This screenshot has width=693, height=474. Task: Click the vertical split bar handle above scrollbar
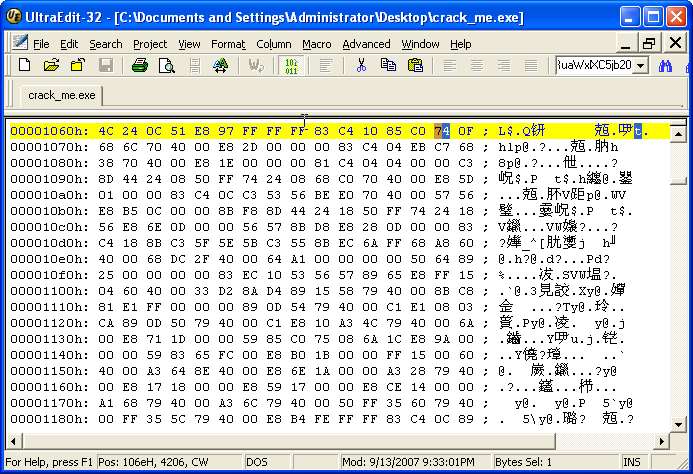[678, 122]
